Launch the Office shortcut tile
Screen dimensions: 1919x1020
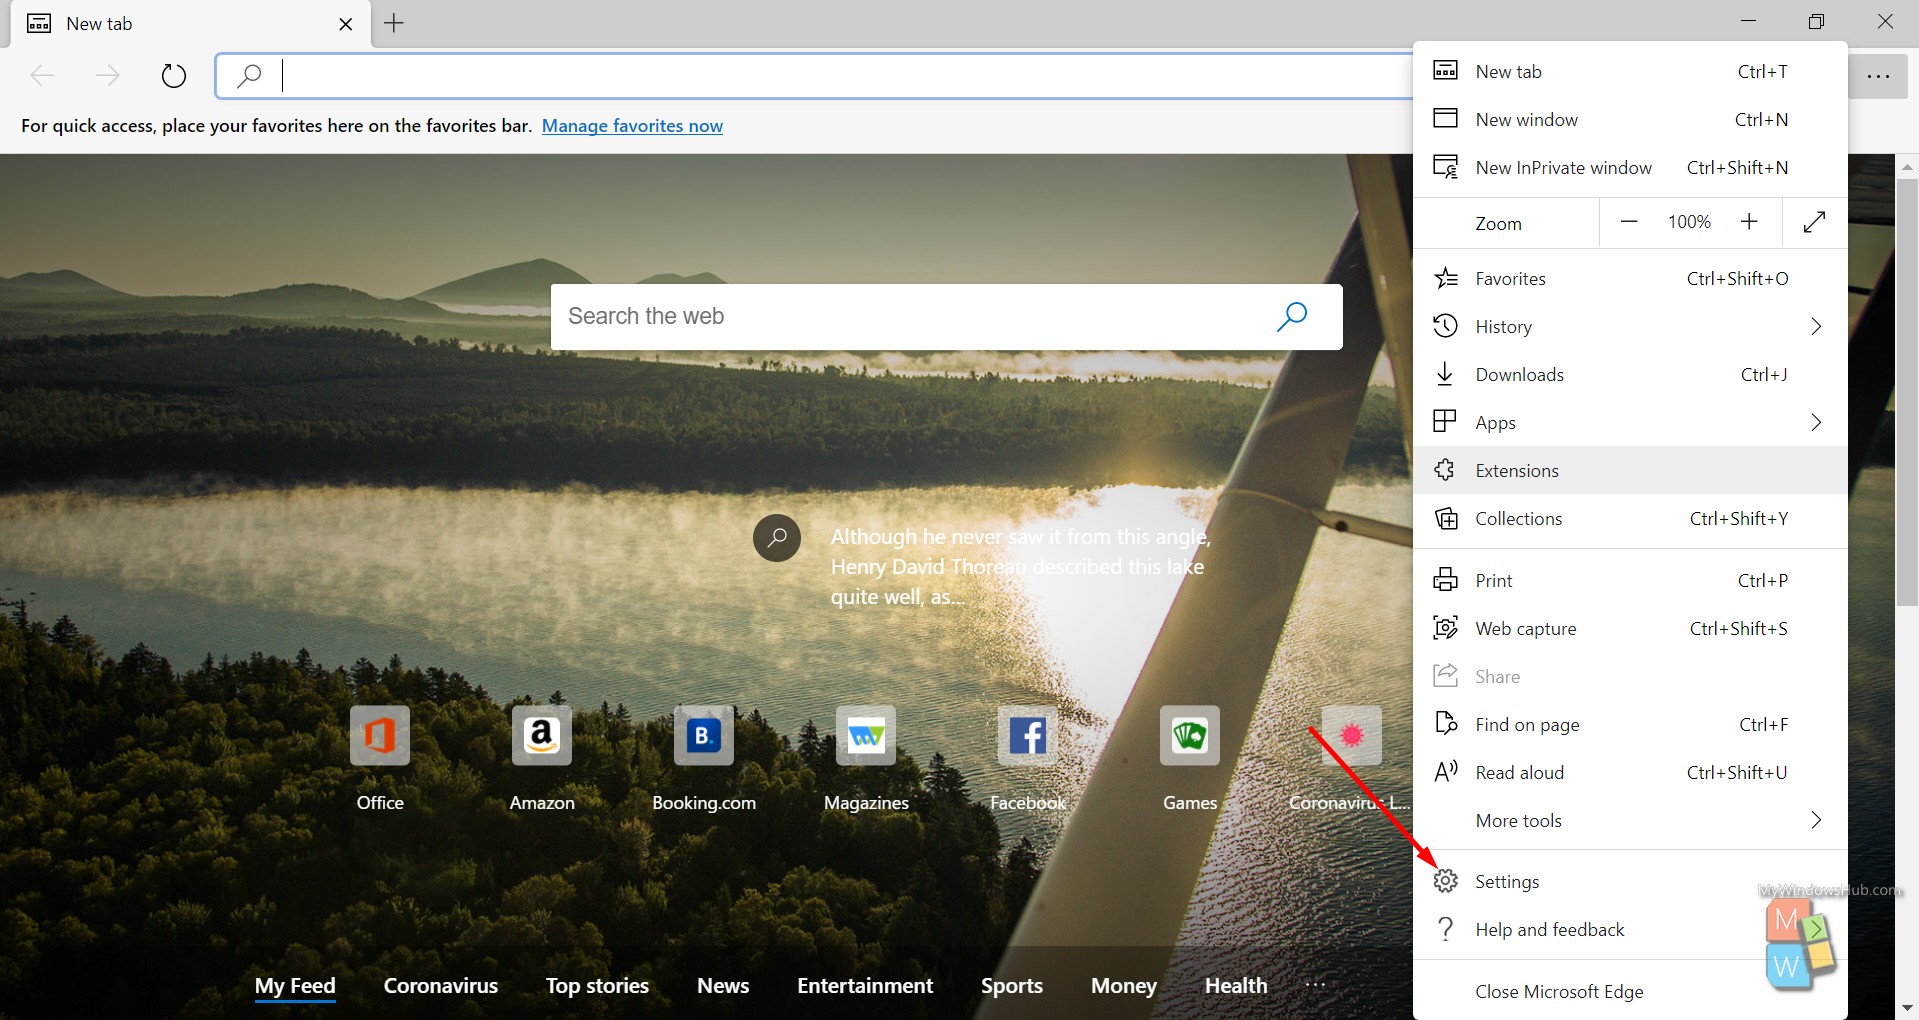379,735
